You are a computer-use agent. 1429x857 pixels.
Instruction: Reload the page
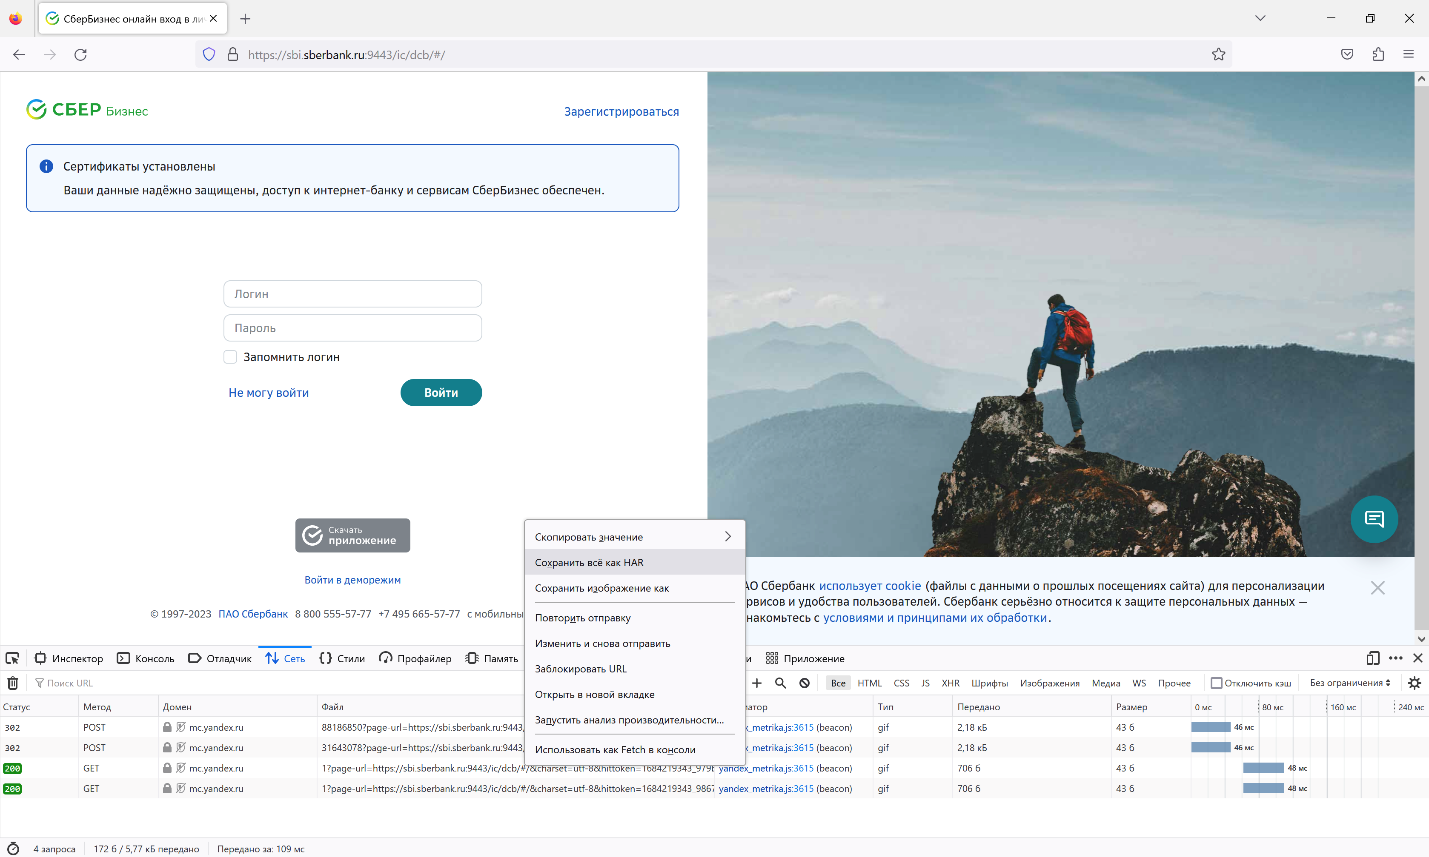pos(80,54)
